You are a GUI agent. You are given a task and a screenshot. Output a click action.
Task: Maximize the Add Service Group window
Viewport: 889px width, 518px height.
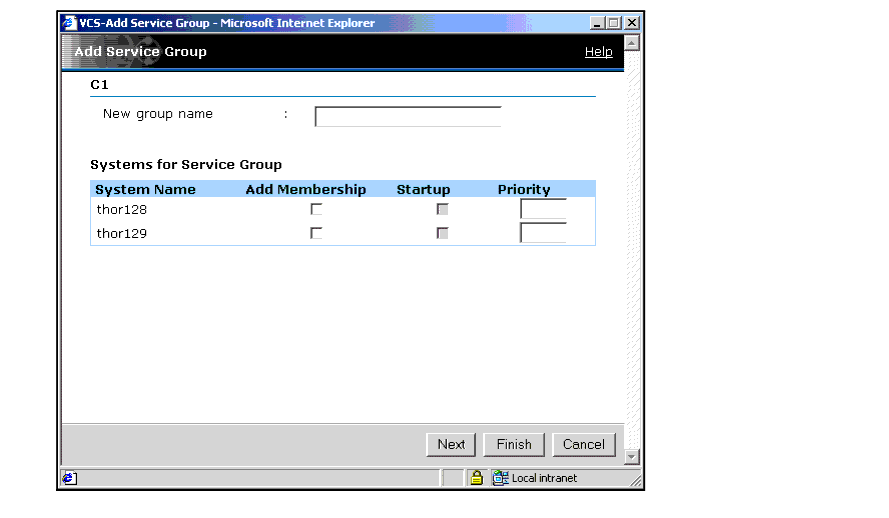pos(615,23)
